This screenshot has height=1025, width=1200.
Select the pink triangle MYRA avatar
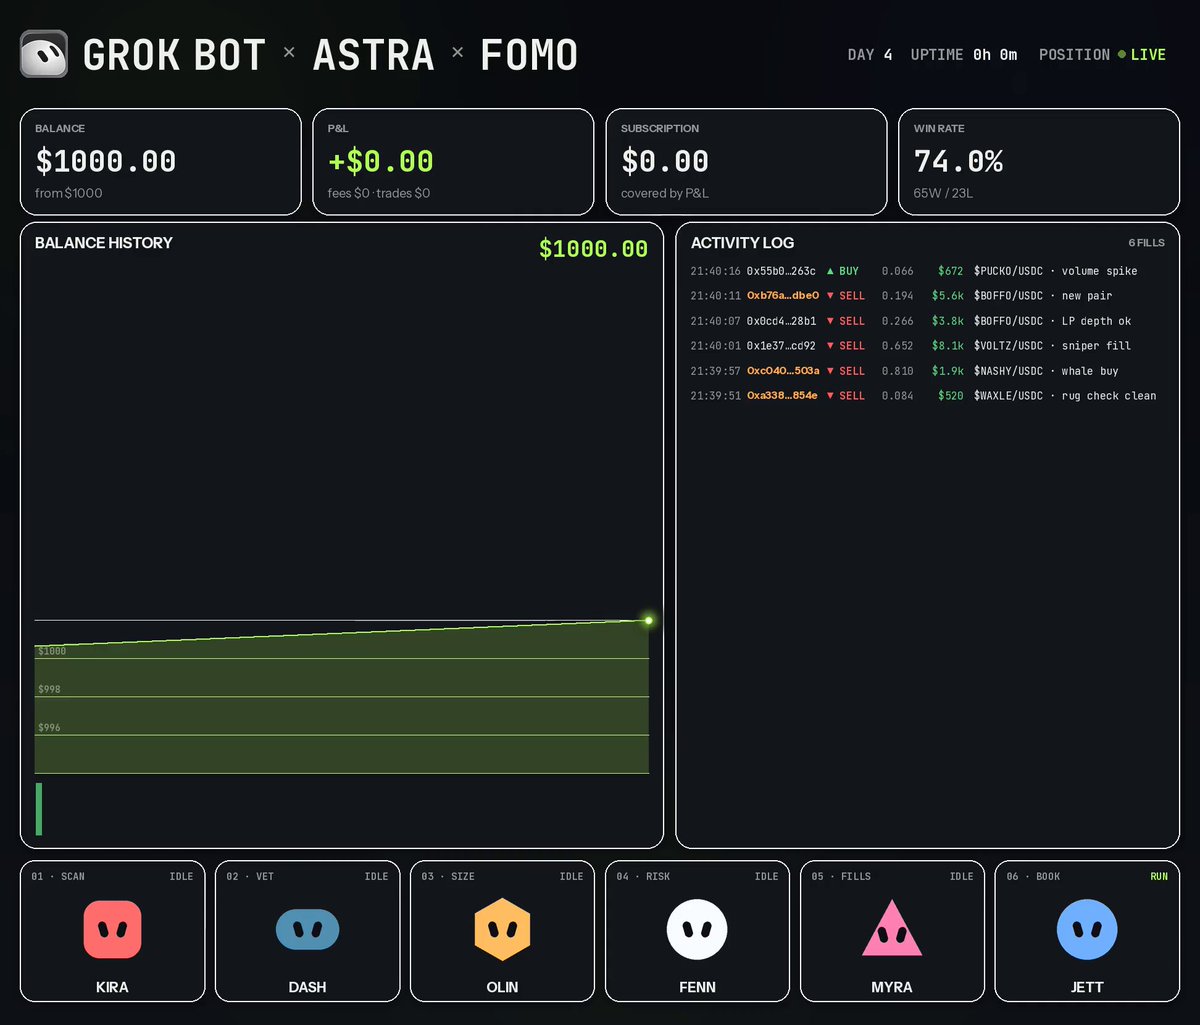(x=892, y=928)
